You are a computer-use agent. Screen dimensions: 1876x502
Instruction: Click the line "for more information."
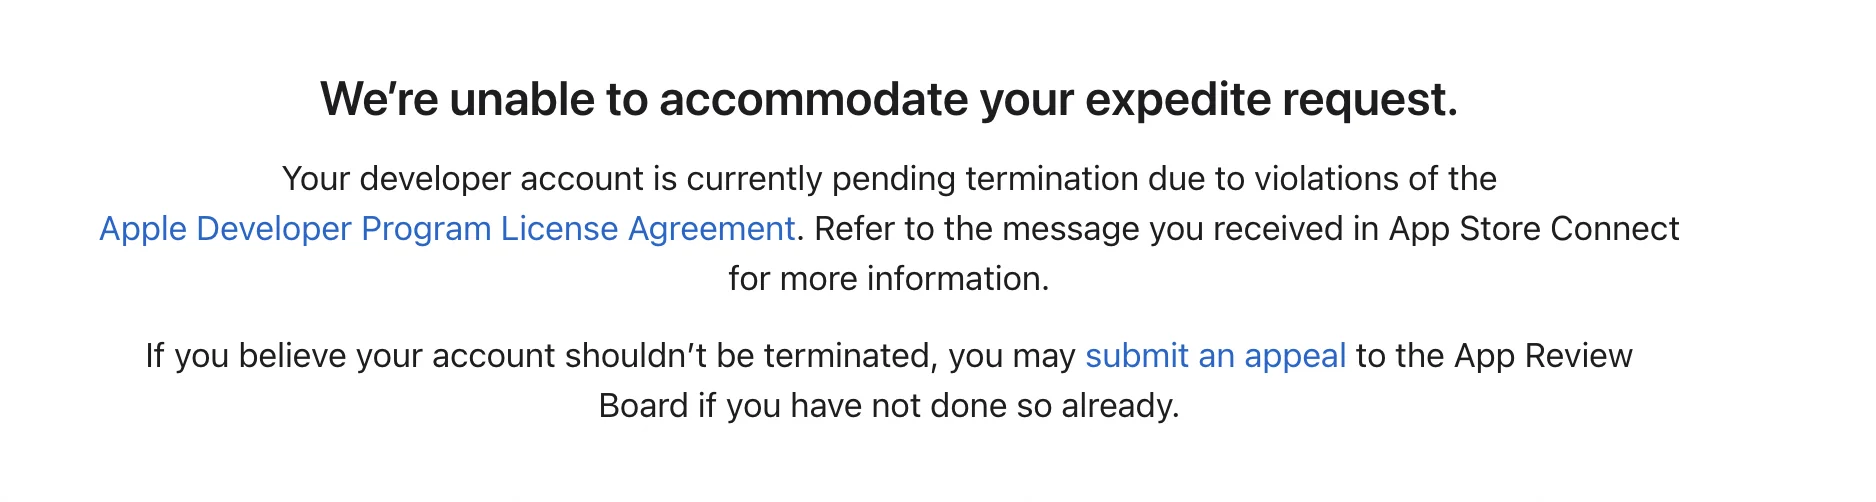[x=888, y=279]
